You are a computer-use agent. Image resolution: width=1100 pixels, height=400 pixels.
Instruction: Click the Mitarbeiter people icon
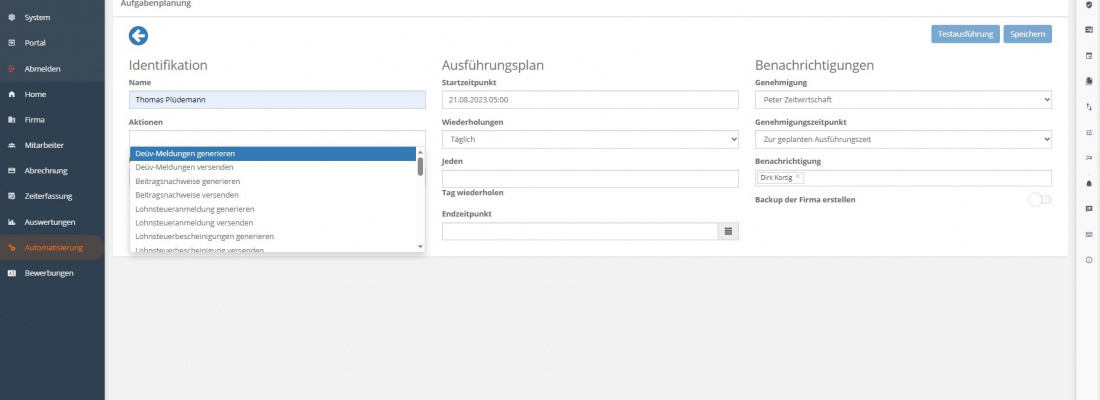click(11, 145)
